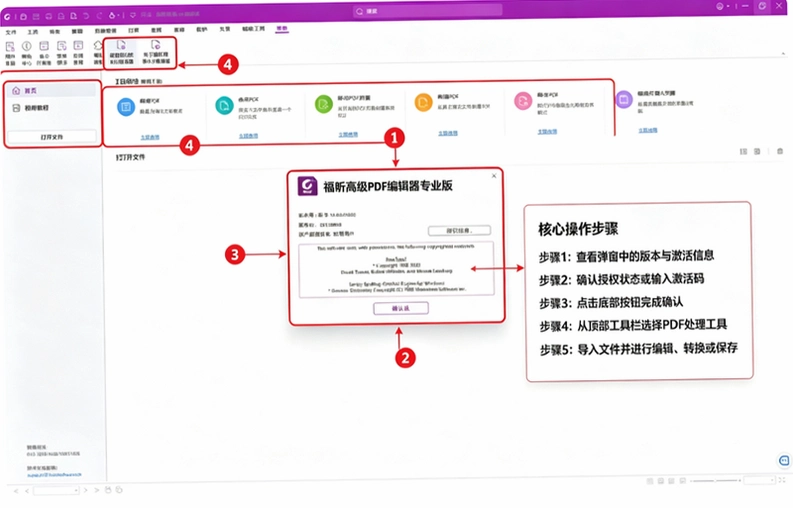Screen dimensions: 793x508
Task: Open the 文件 menu at the left of the menu bar
Action: (x=11, y=32)
